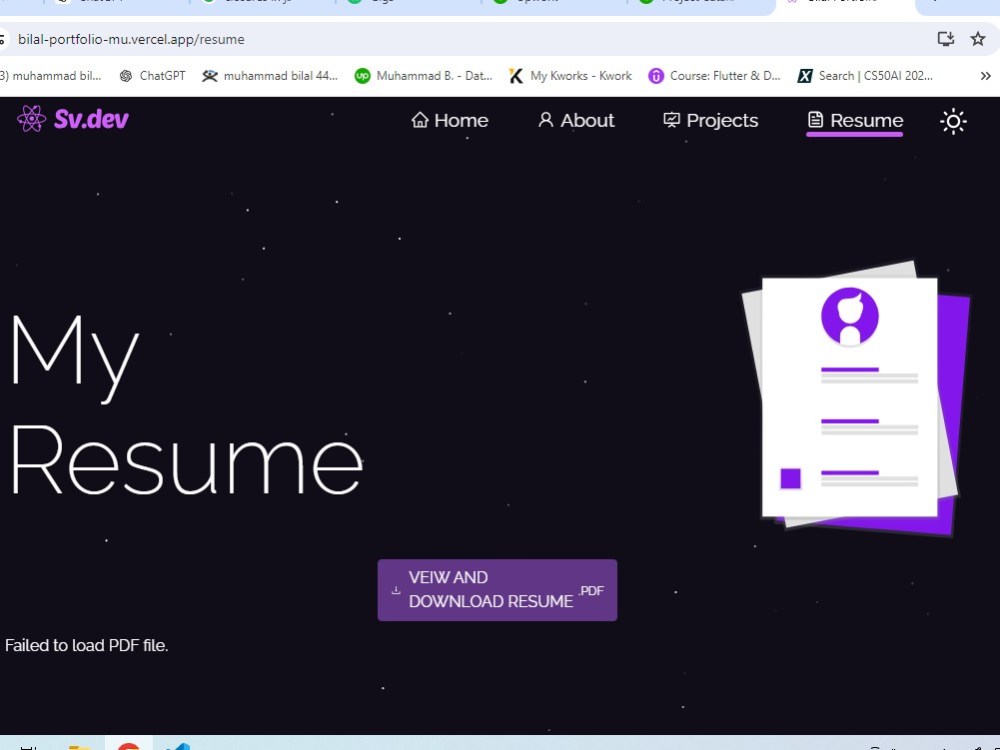Open Chrome from the taskbar
1000x750 pixels.
point(128,746)
